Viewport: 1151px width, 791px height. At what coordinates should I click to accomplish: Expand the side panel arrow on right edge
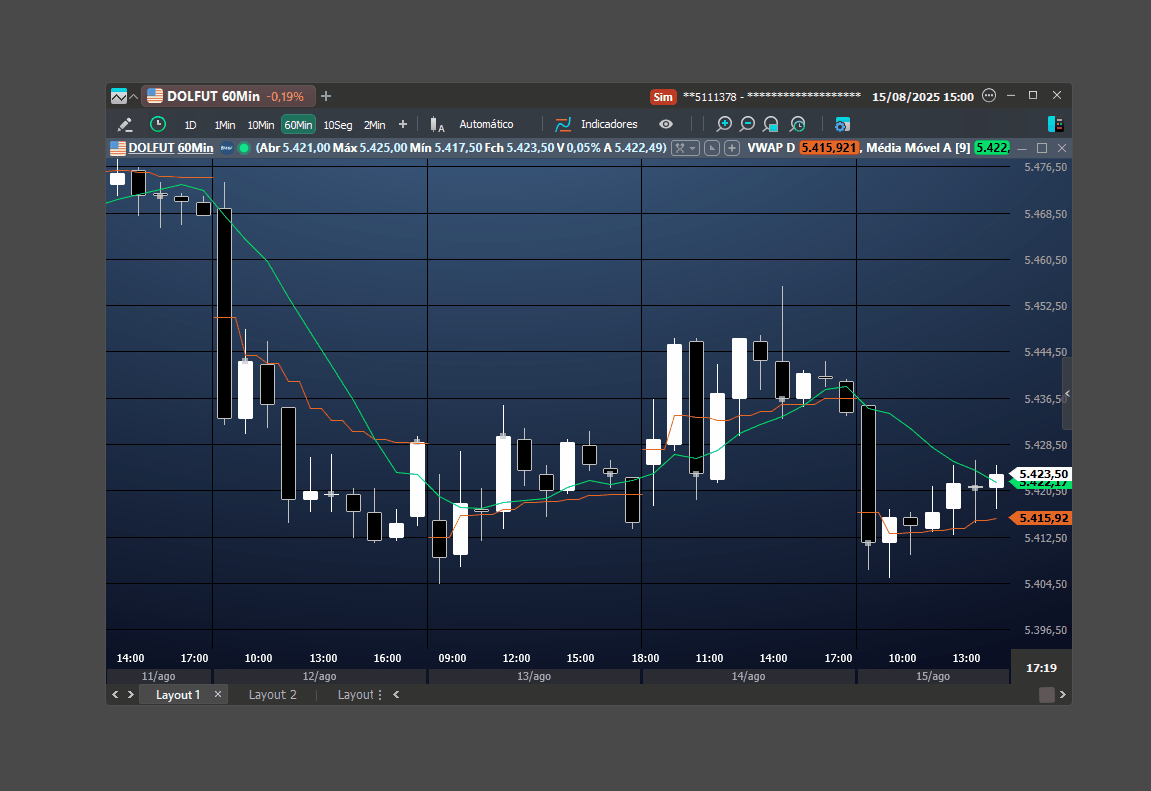[1067, 394]
